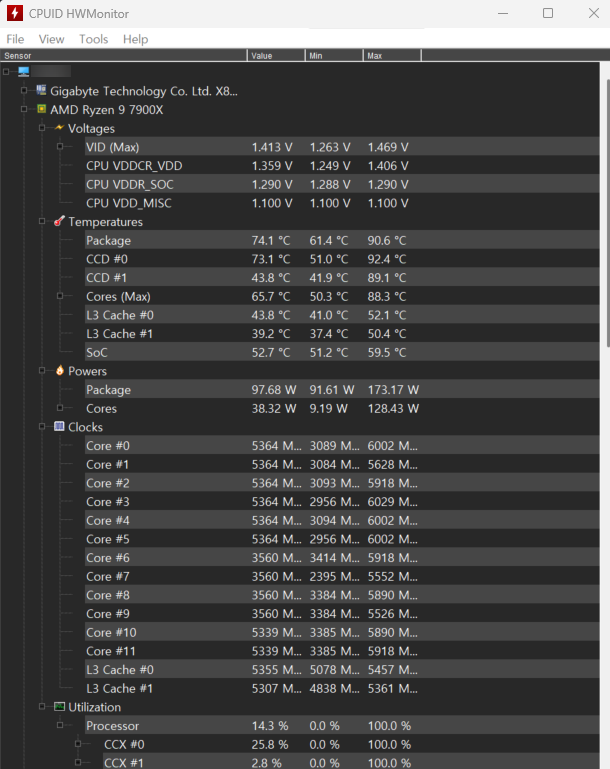610x769 pixels.
Task: Click the Sensor column header
Action: click(124, 55)
